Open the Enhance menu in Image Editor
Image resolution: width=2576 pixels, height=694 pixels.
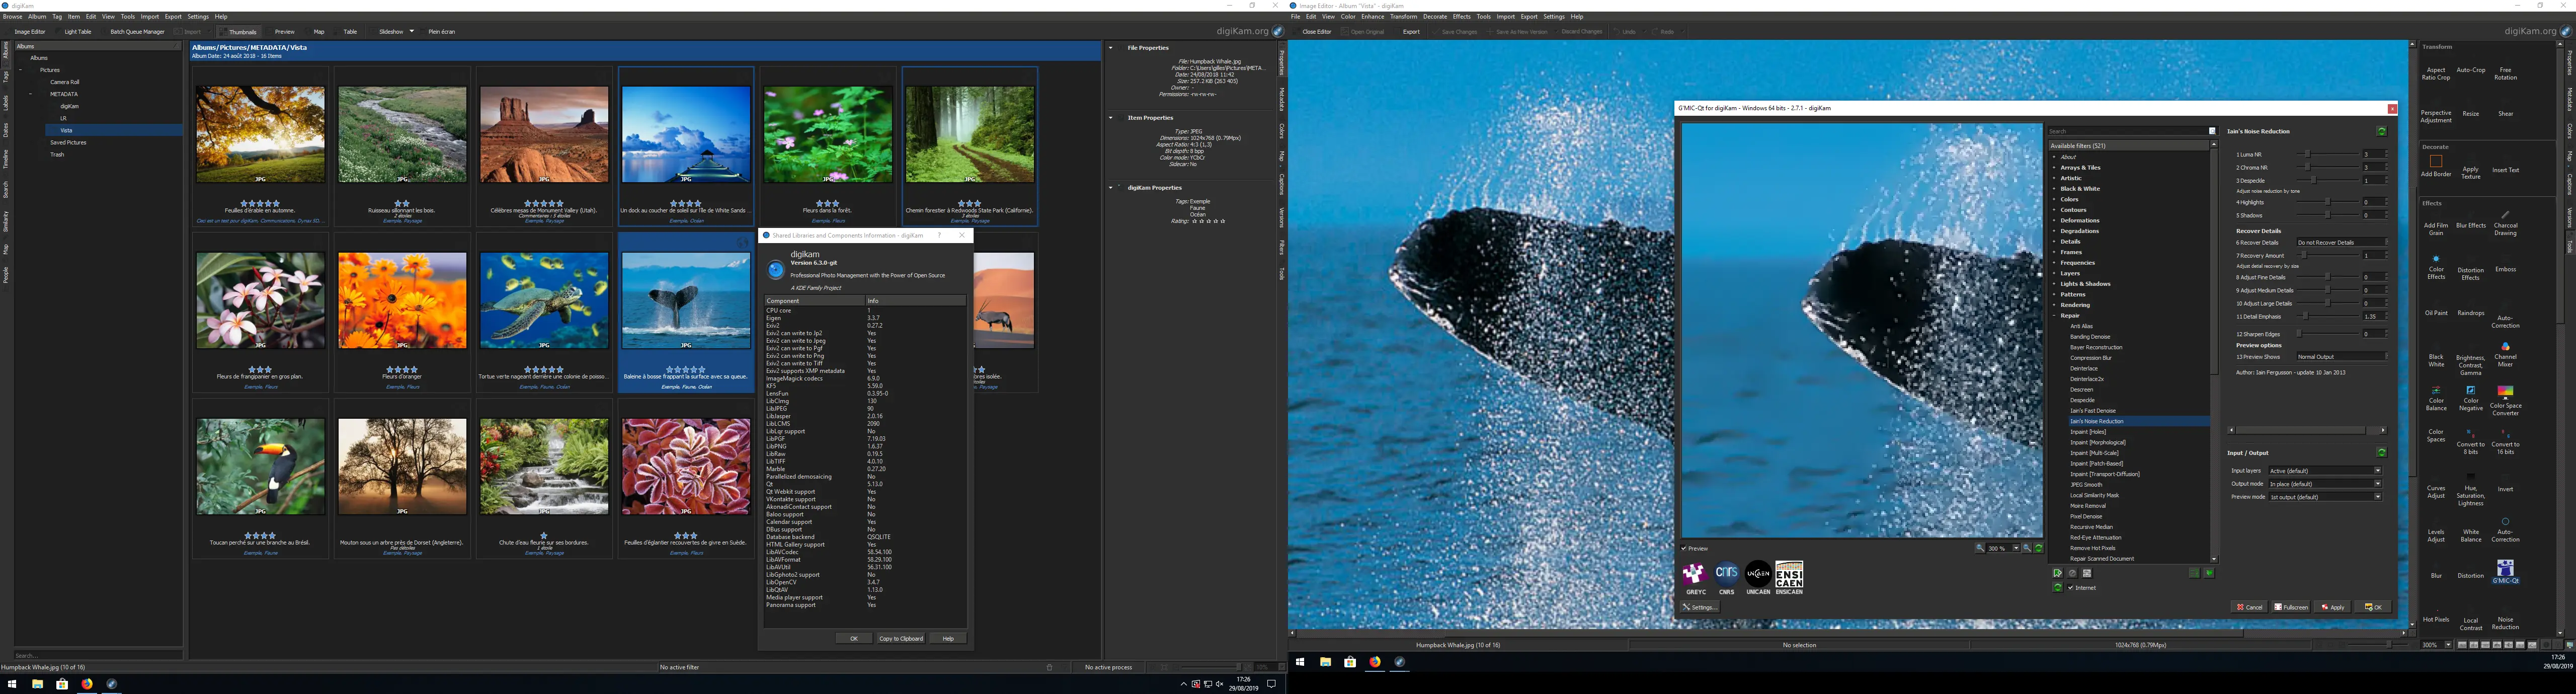pos(1373,17)
